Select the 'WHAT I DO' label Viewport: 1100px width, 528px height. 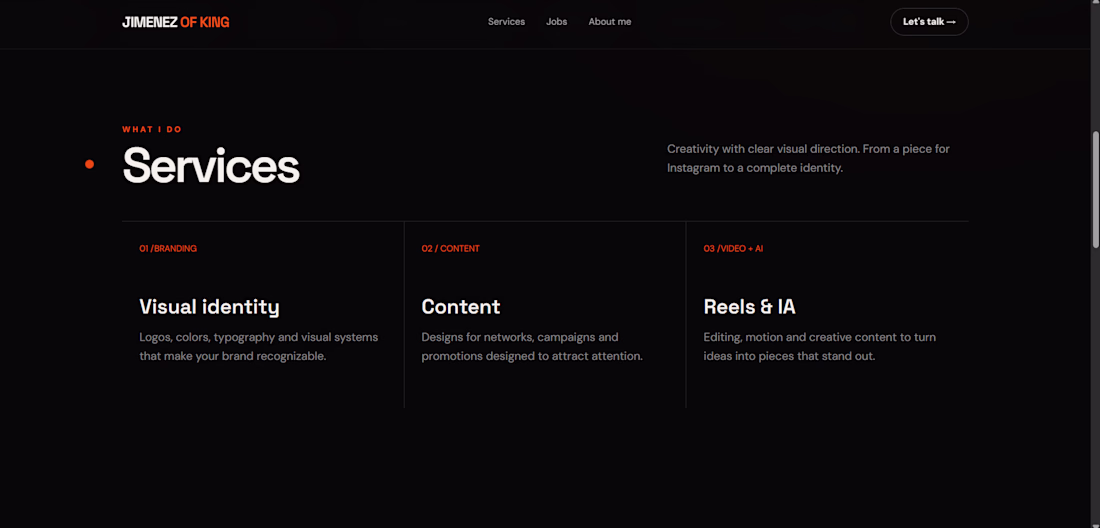coord(152,129)
